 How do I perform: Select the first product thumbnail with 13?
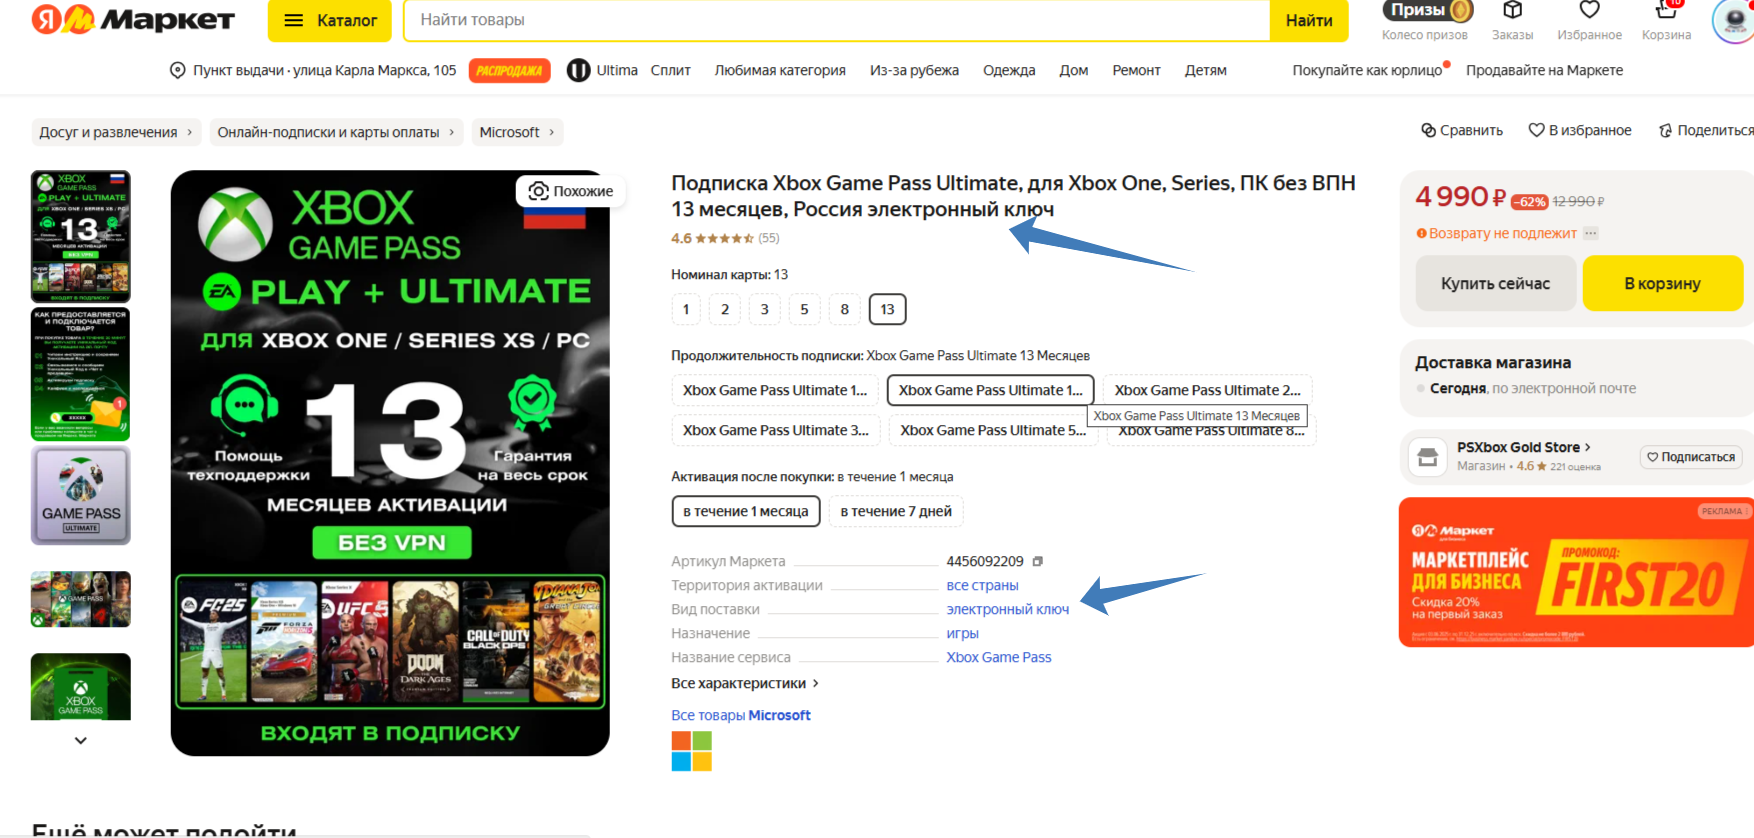point(81,236)
